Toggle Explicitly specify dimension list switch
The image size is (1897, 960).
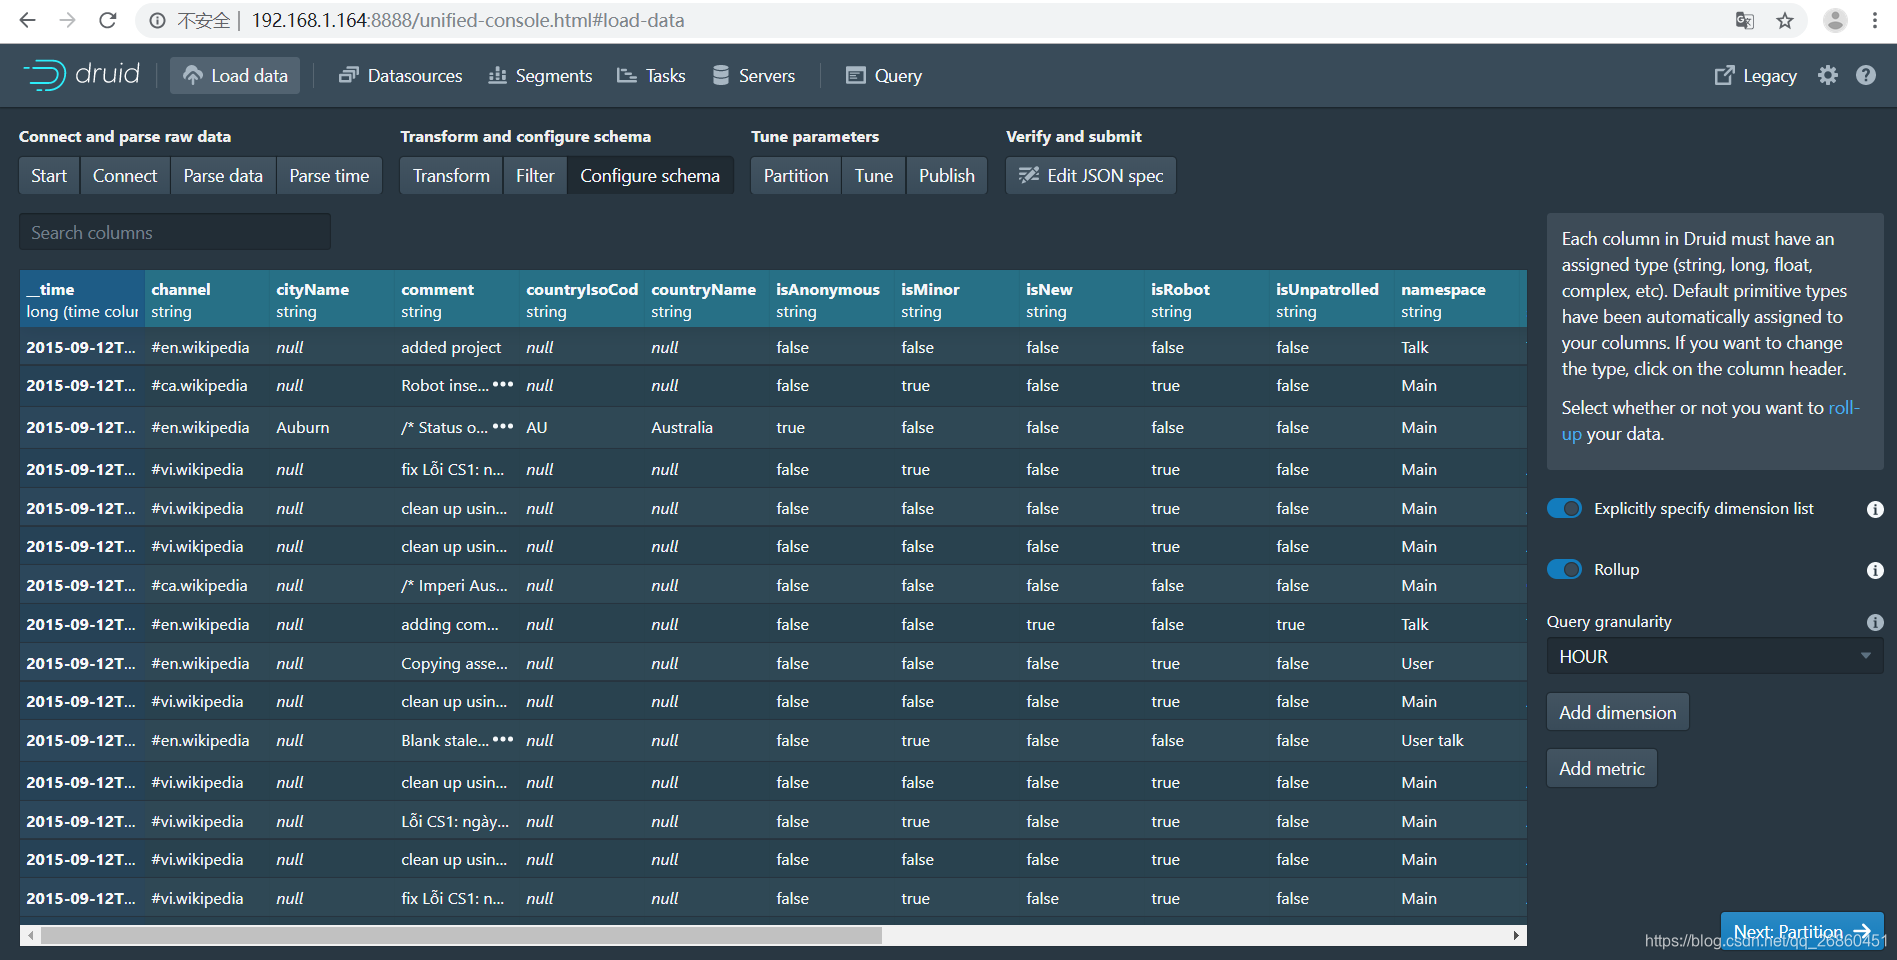(1564, 508)
